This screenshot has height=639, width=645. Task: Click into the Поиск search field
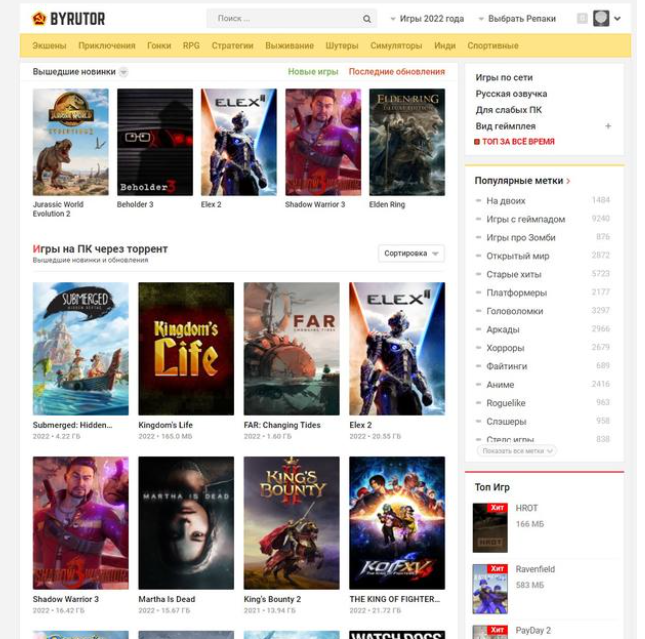click(283, 18)
